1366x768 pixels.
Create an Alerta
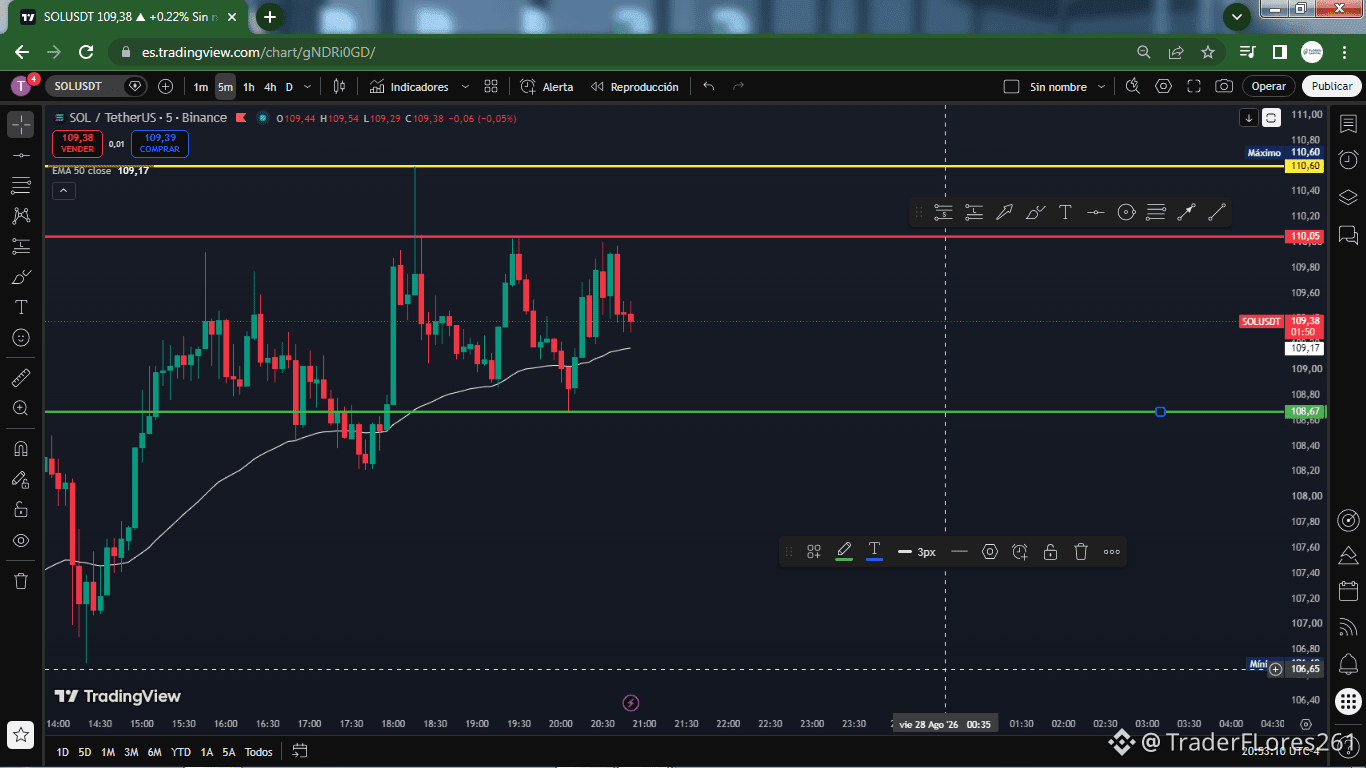coord(547,87)
